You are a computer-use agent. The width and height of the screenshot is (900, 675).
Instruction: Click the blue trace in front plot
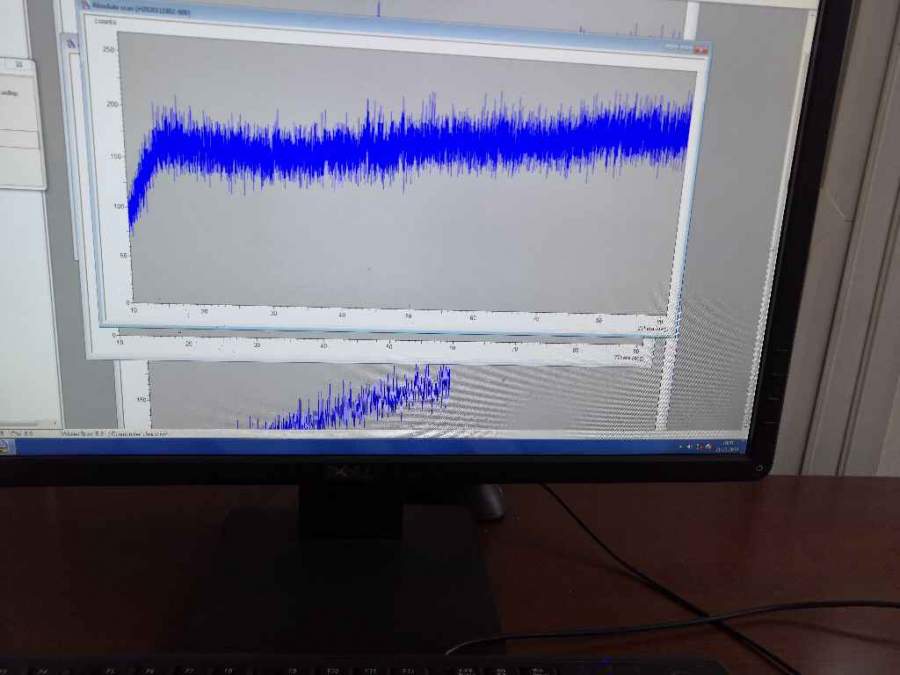420,142
